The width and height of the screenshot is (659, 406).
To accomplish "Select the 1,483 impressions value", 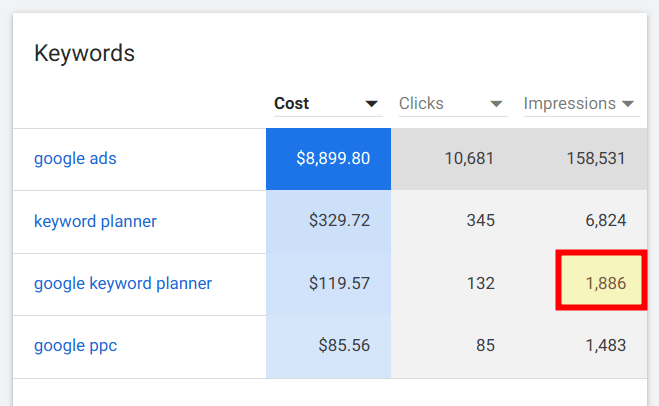I will coord(606,345).
